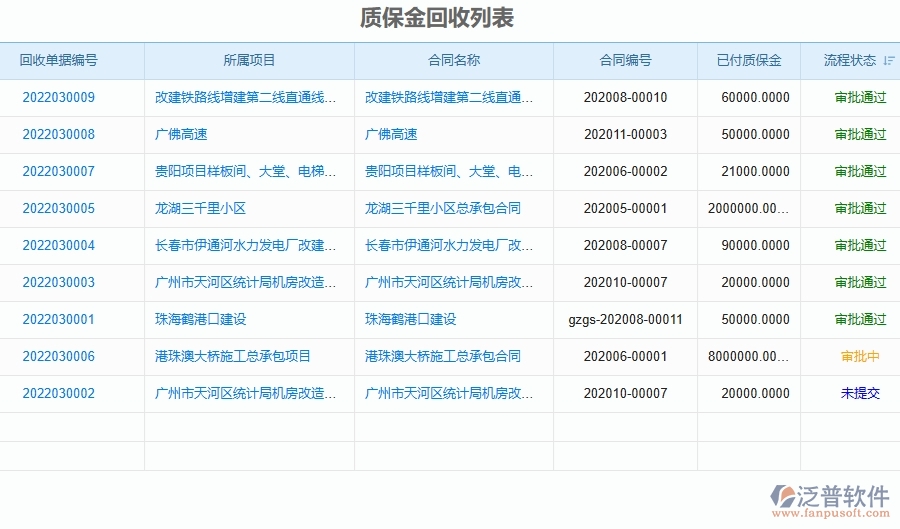The height and width of the screenshot is (529, 900).
Task: Open recovery record 2022030009
Action: pos(58,98)
